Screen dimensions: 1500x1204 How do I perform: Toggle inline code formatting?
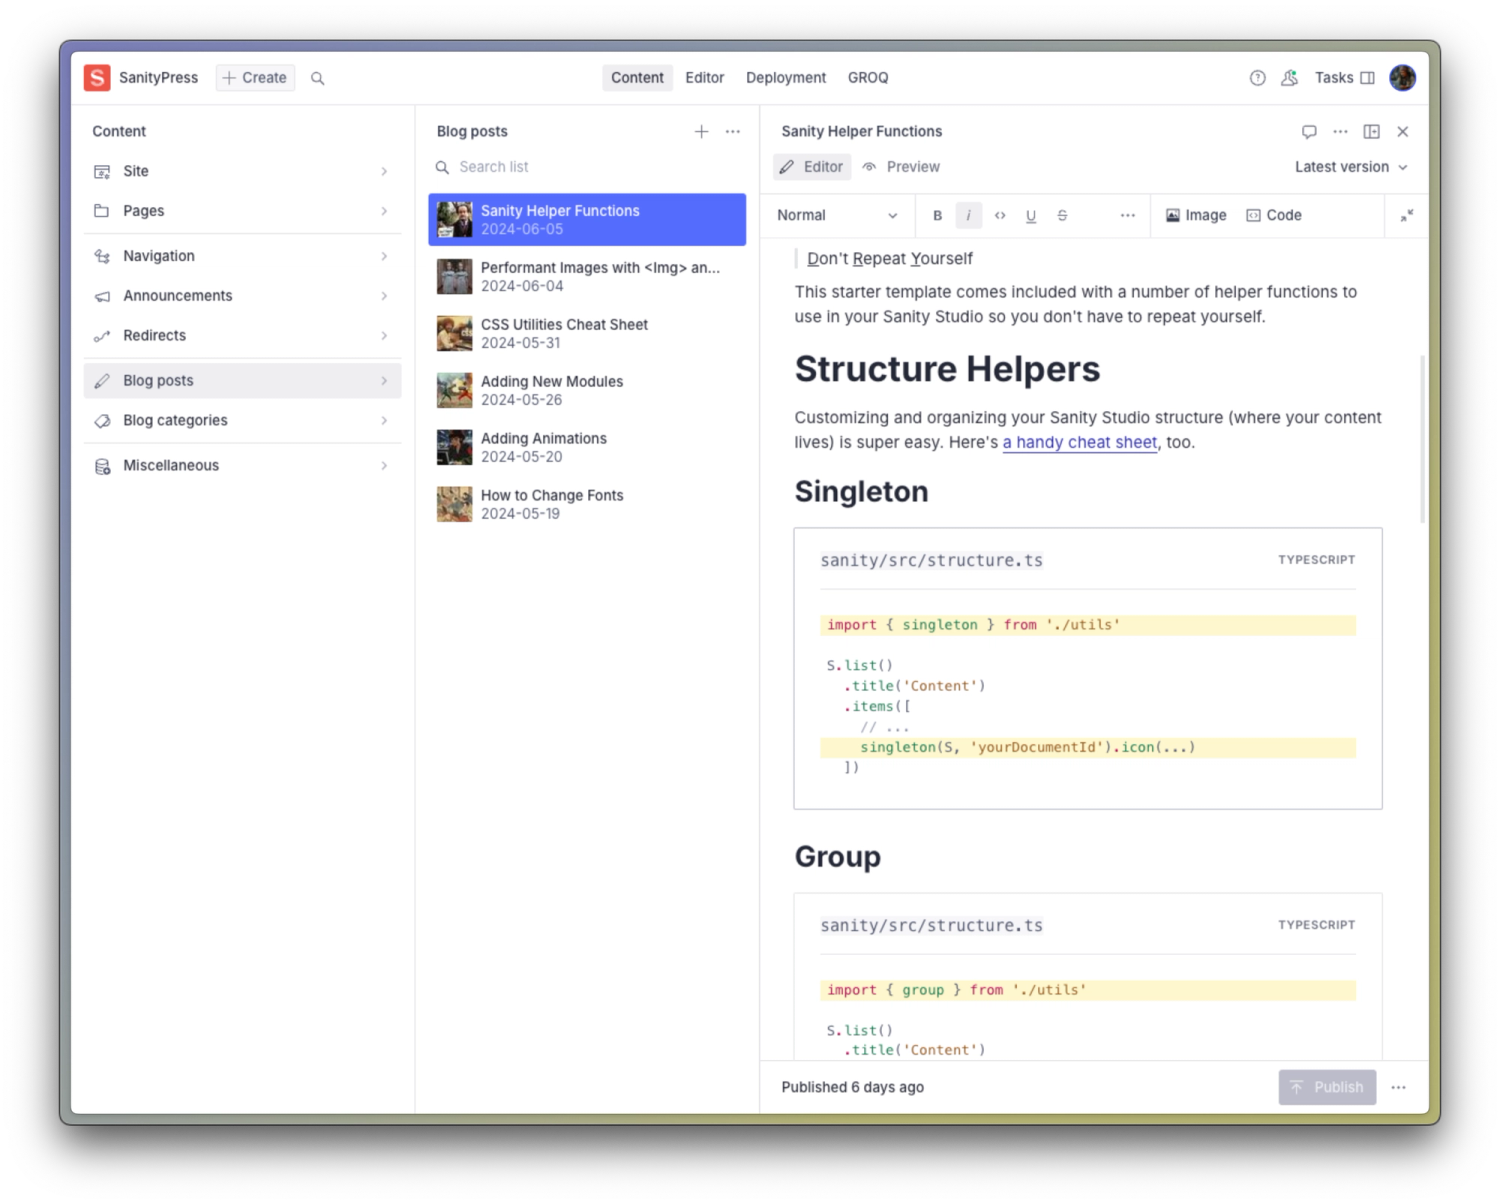tap(1000, 215)
